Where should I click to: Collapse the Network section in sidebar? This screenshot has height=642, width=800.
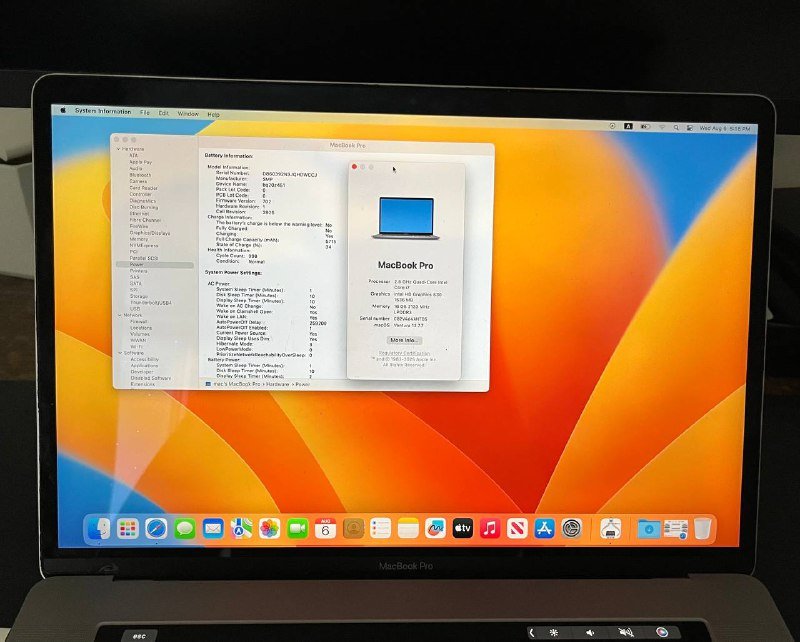point(118,315)
